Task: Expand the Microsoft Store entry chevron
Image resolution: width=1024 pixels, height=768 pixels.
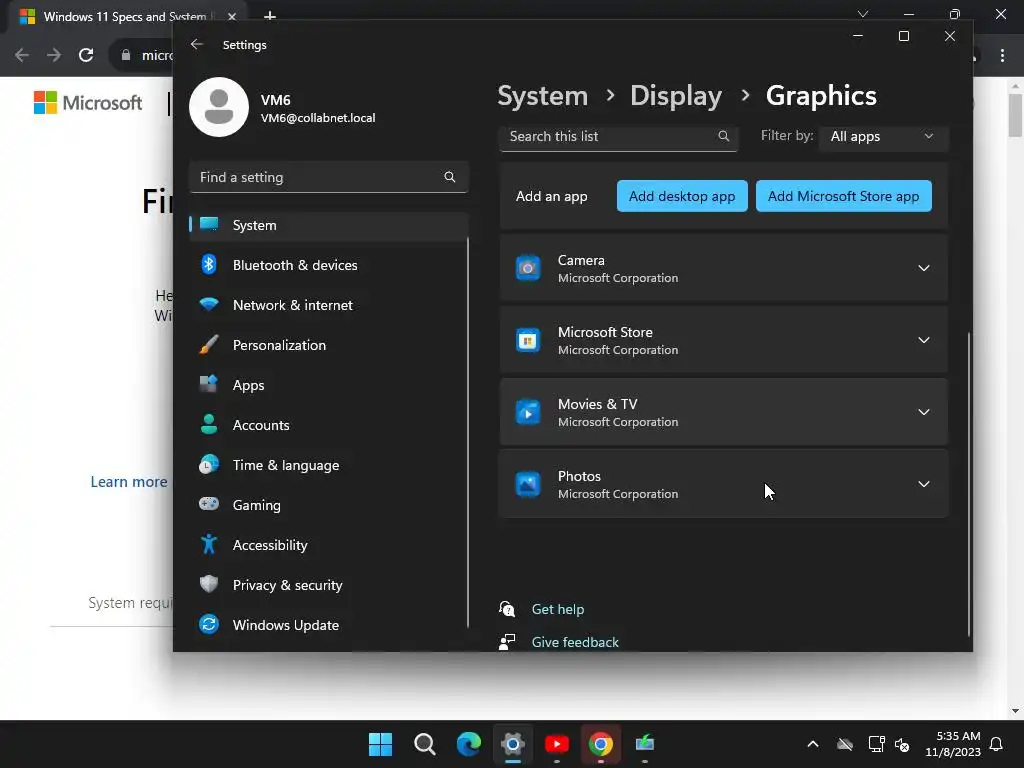Action: (923, 340)
